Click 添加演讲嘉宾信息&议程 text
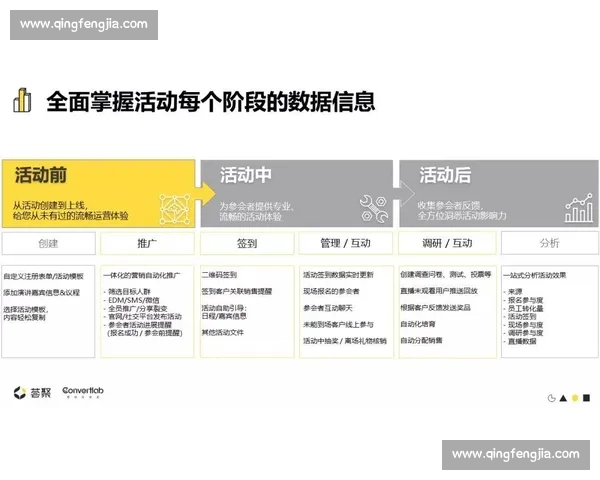600x480 pixels. point(41,293)
